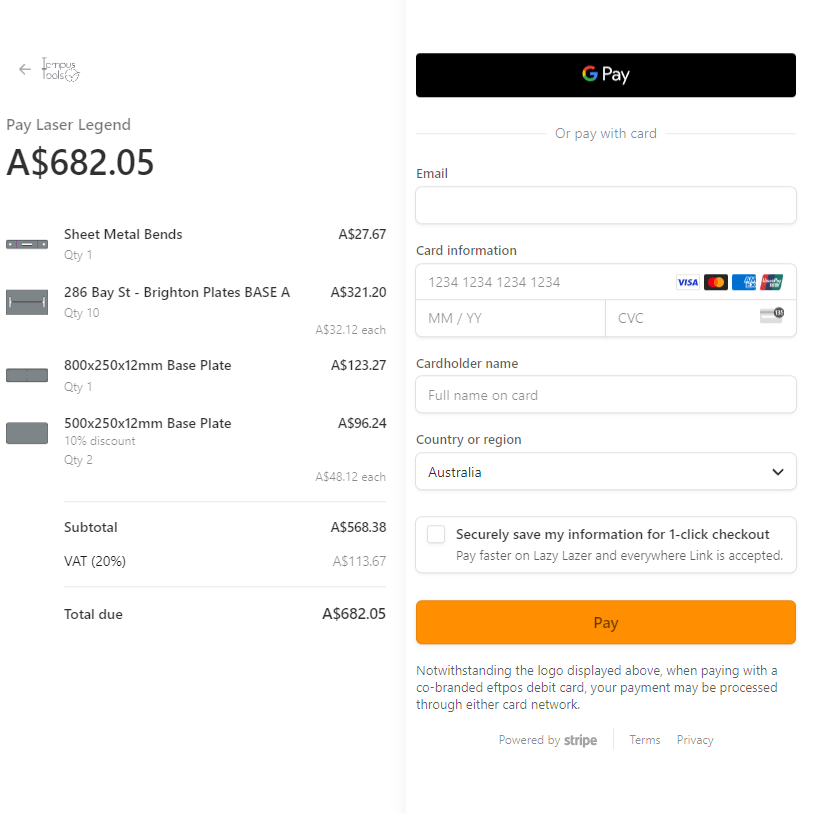Click the A$321.20 price
This screenshot has width=813, height=813.
click(358, 292)
